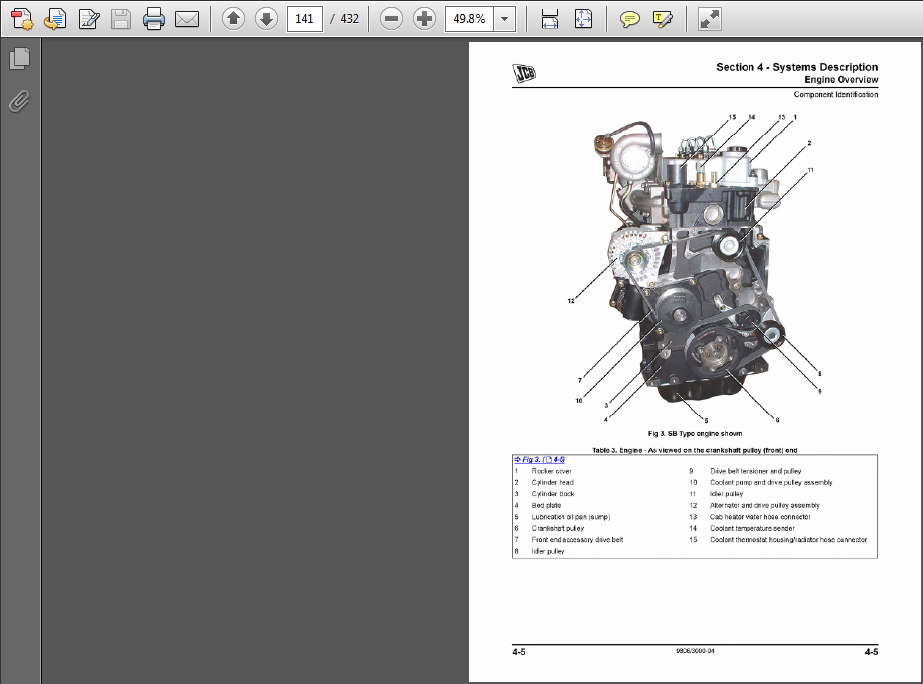Viewport: 923px width, 684px height.
Task: Open the zoom level dropdown arrow
Action: point(505,18)
